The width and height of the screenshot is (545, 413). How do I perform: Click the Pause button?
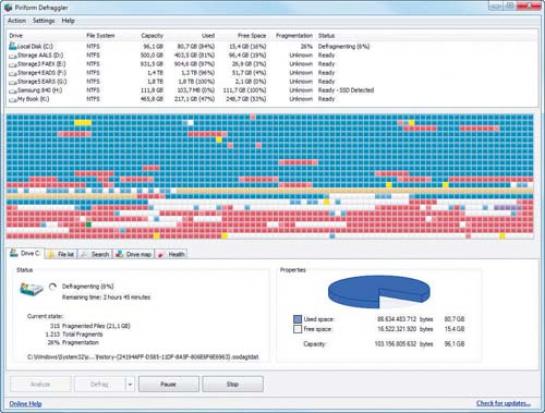tap(169, 384)
